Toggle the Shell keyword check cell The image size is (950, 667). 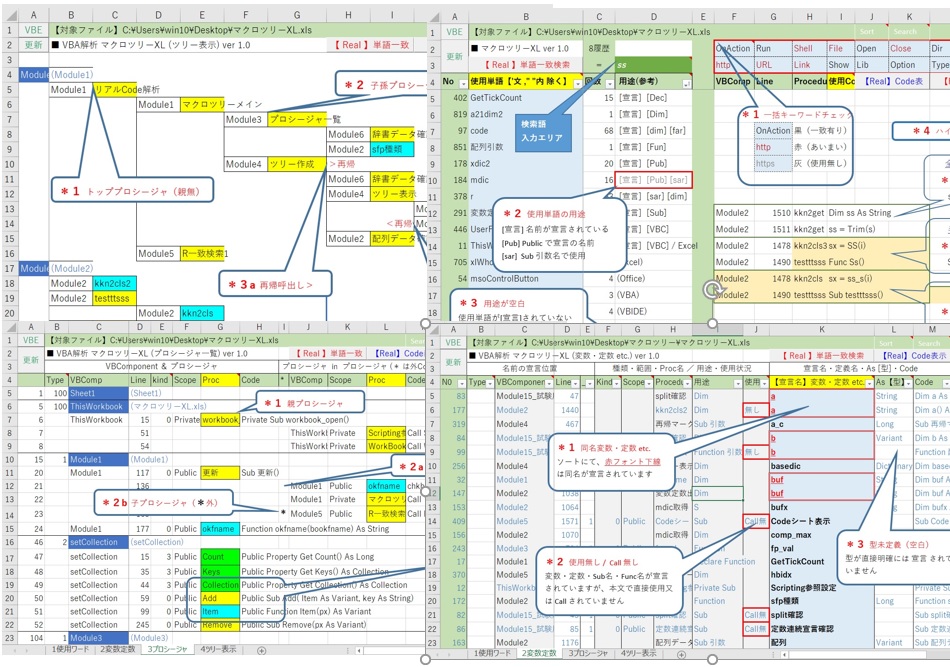(804, 48)
